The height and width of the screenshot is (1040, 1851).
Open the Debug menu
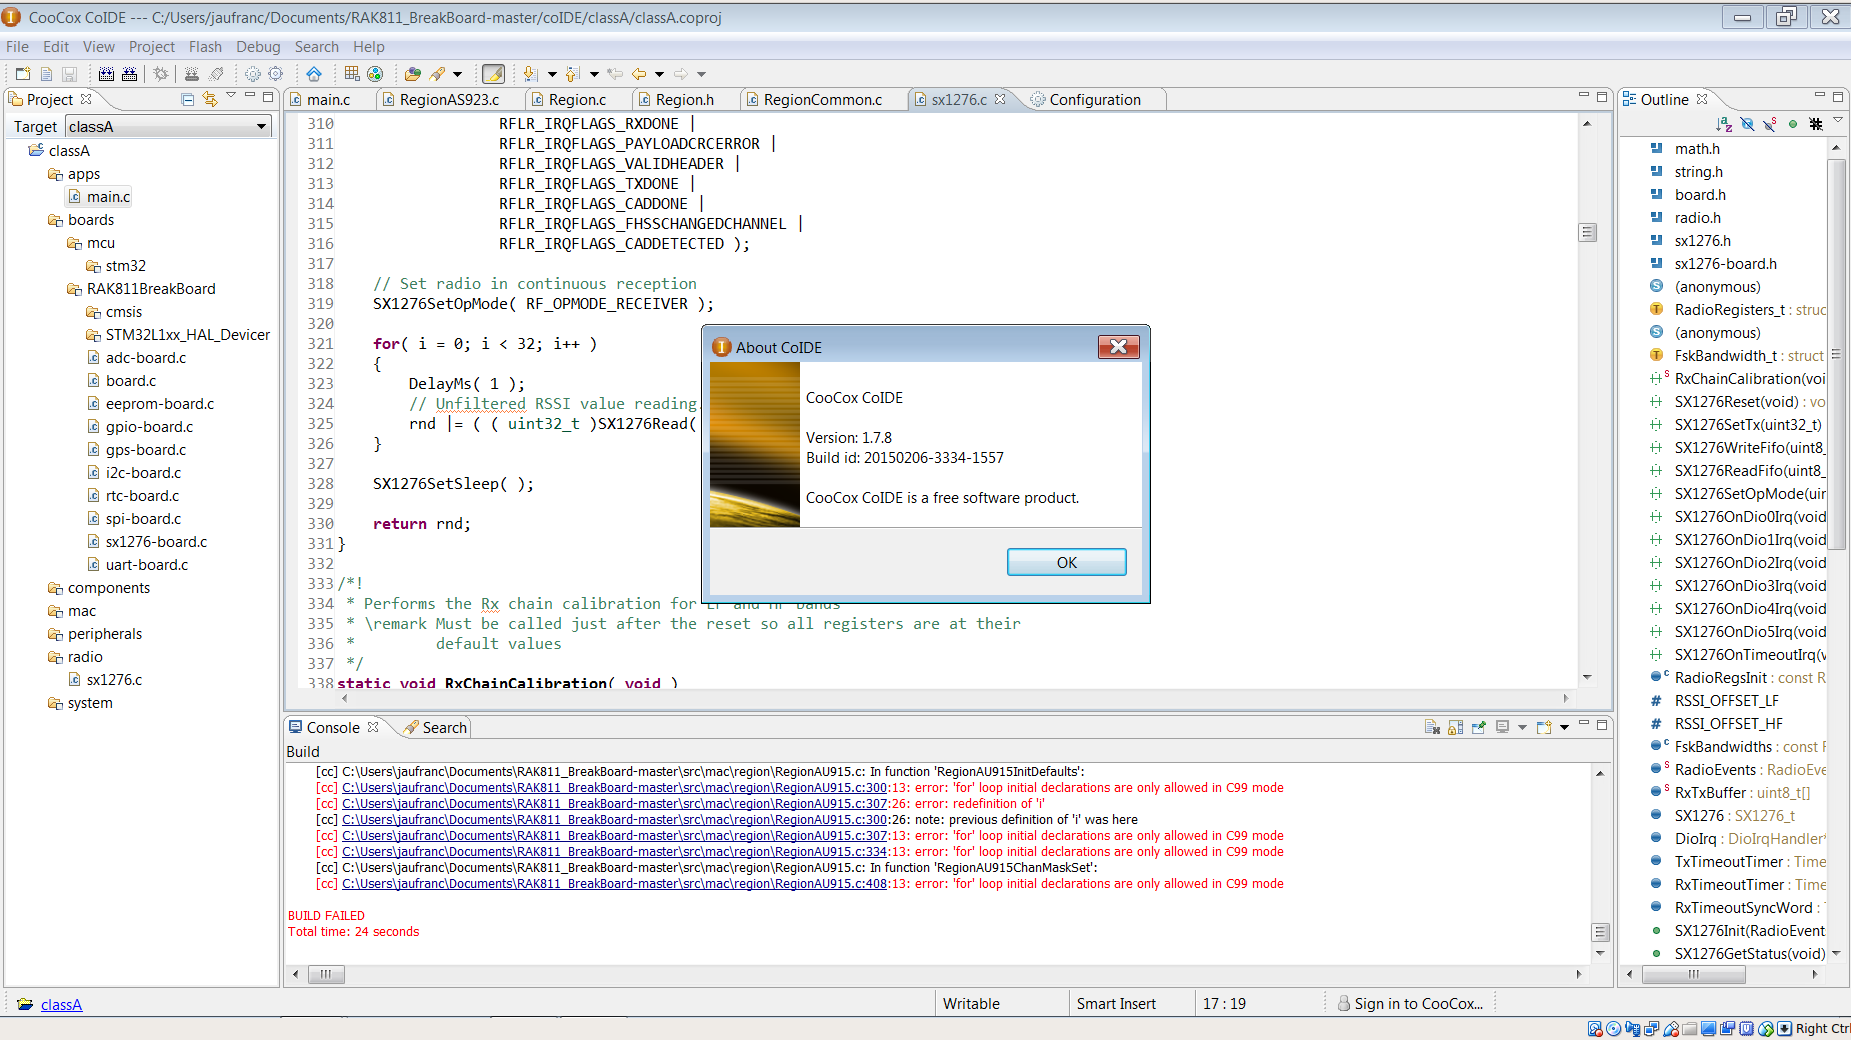pos(258,47)
